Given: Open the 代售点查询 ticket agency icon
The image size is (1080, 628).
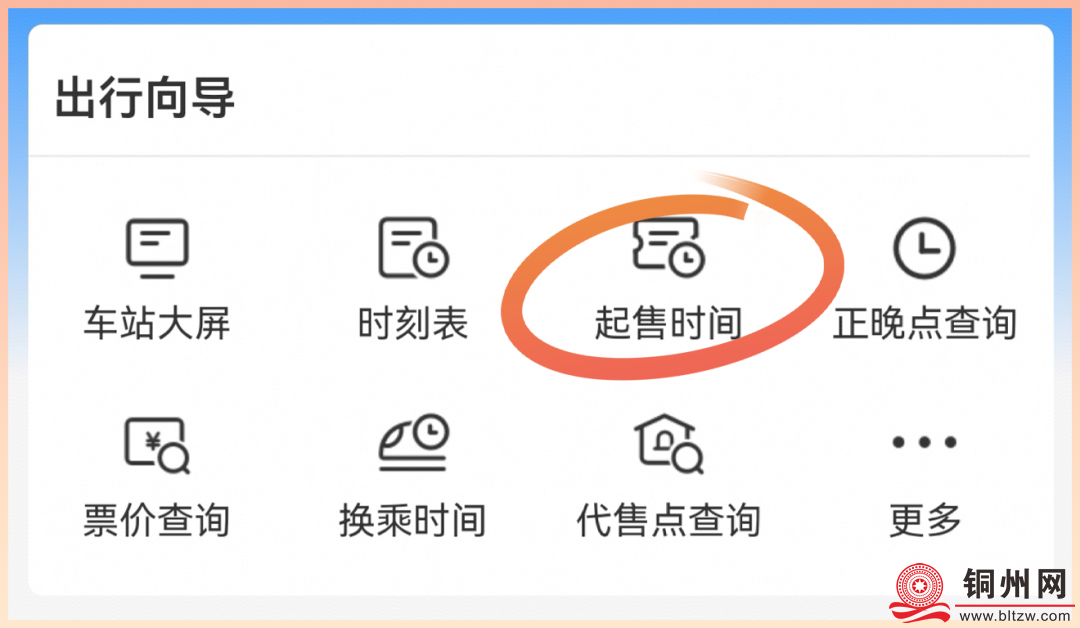Looking at the screenshot, I should pyautogui.click(x=668, y=443).
